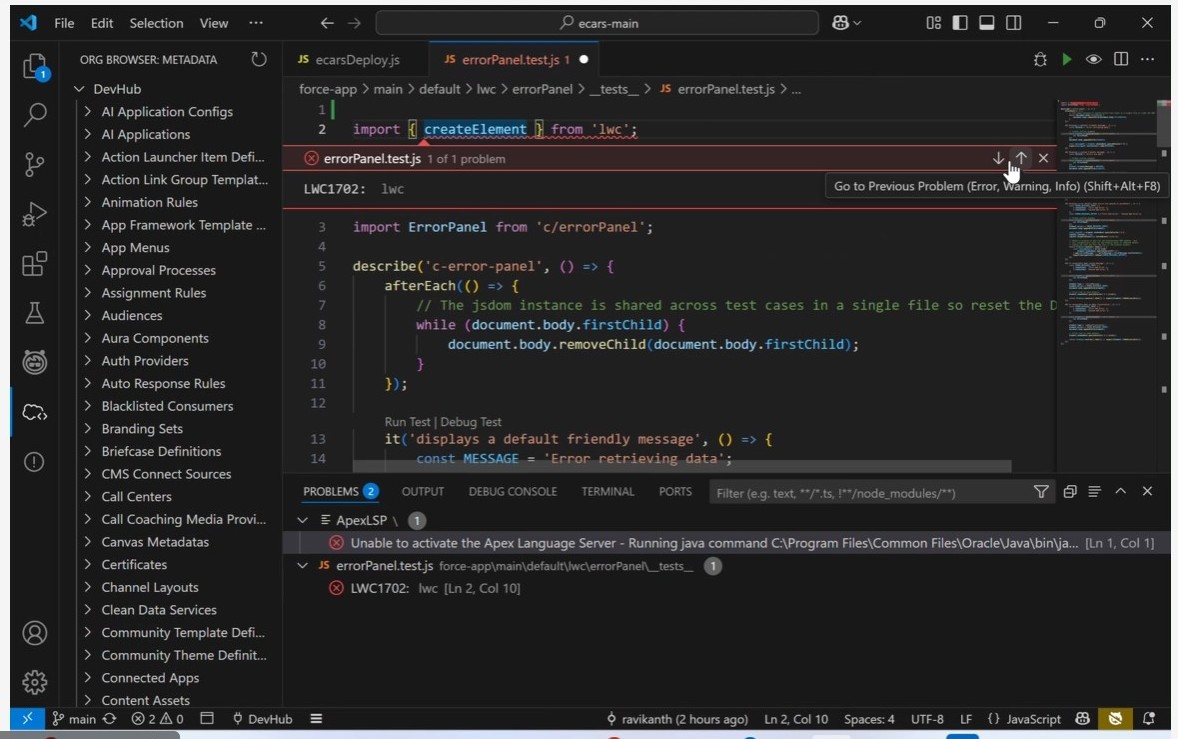Open the Extensions view
Viewport: 1178px width, 739px height.
coord(35,264)
